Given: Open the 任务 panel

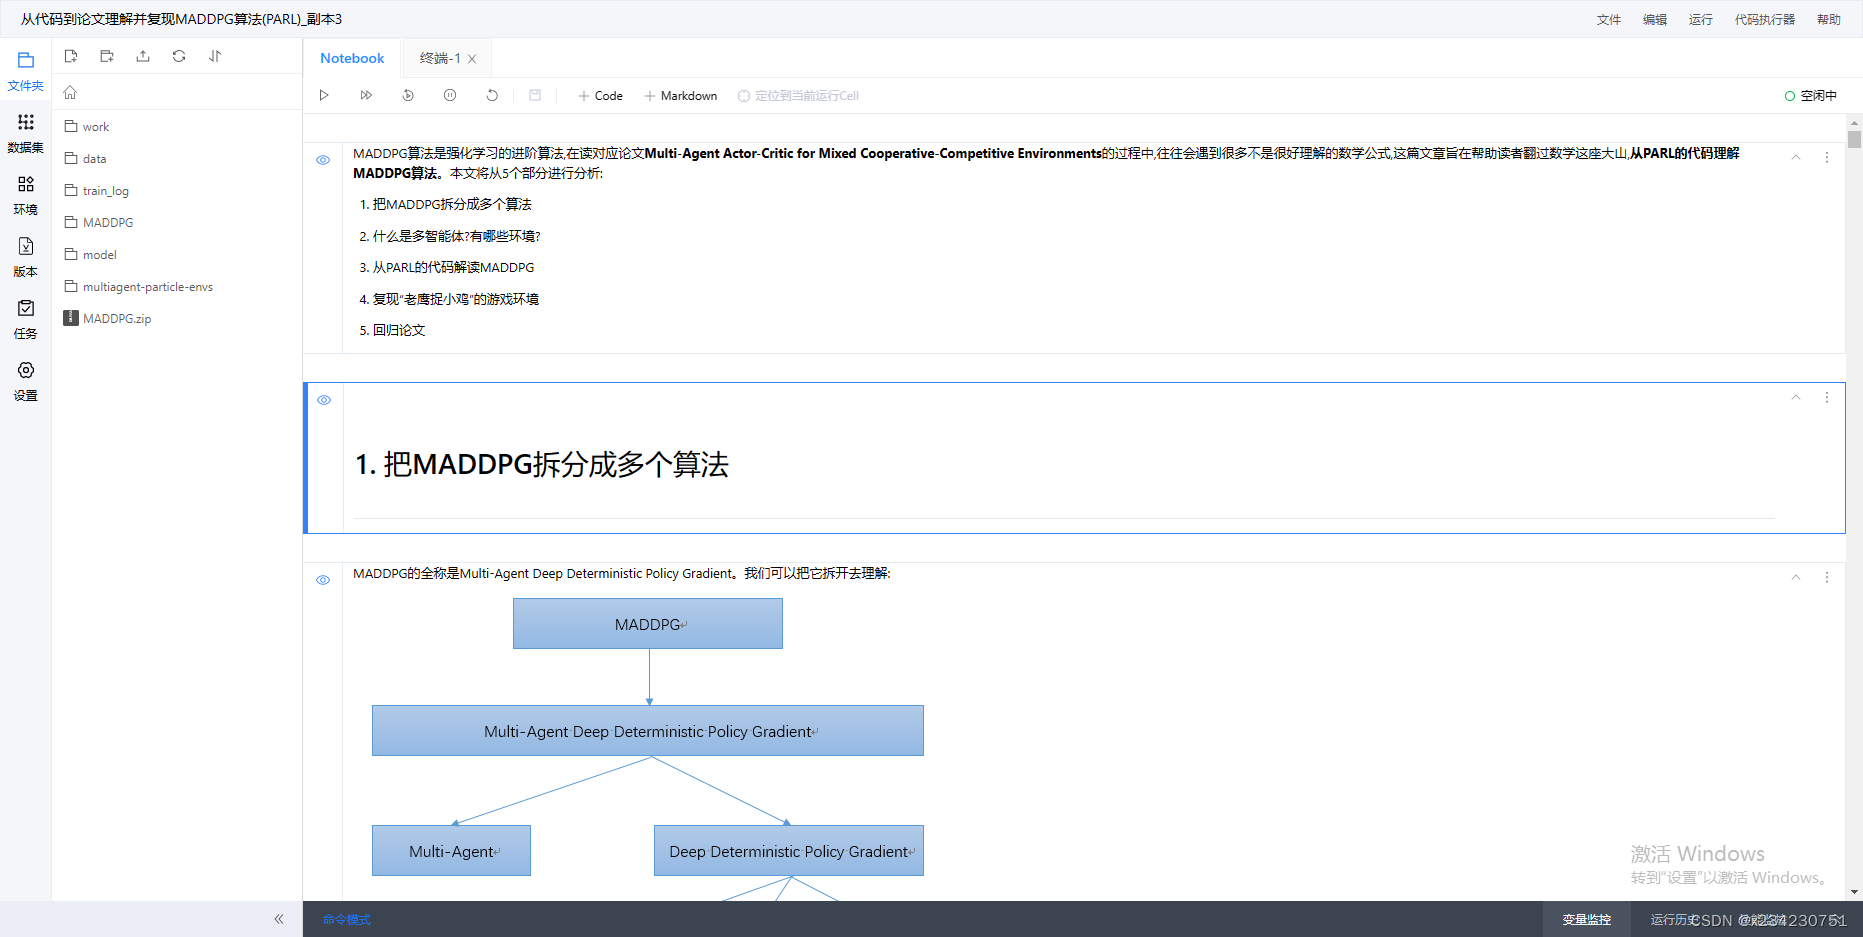Looking at the screenshot, I should pos(25,320).
